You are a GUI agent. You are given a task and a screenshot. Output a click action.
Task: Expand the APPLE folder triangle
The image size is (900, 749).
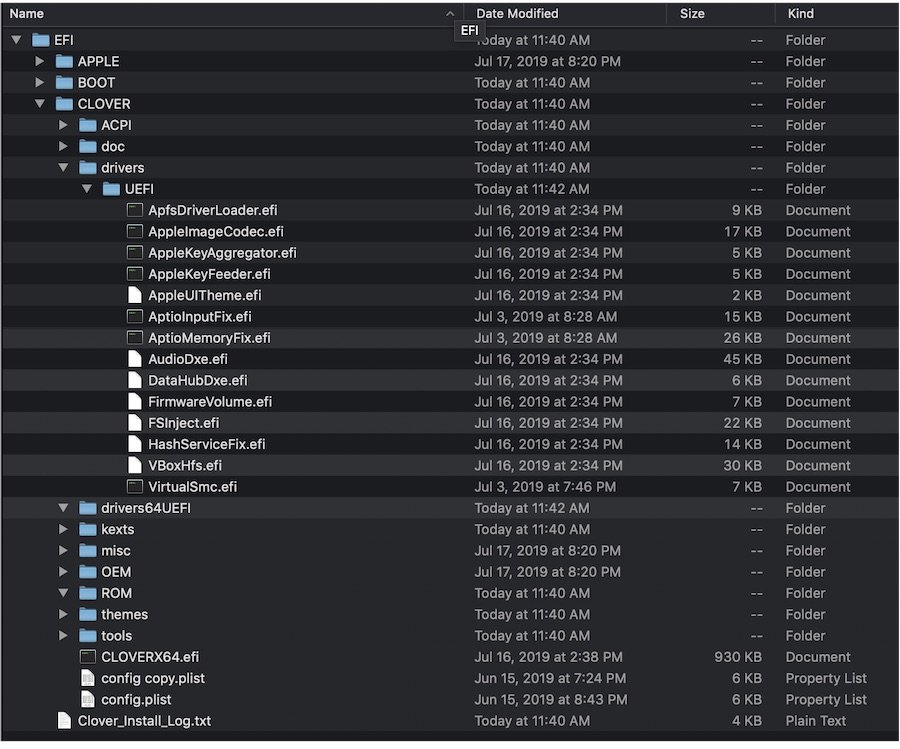point(40,61)
